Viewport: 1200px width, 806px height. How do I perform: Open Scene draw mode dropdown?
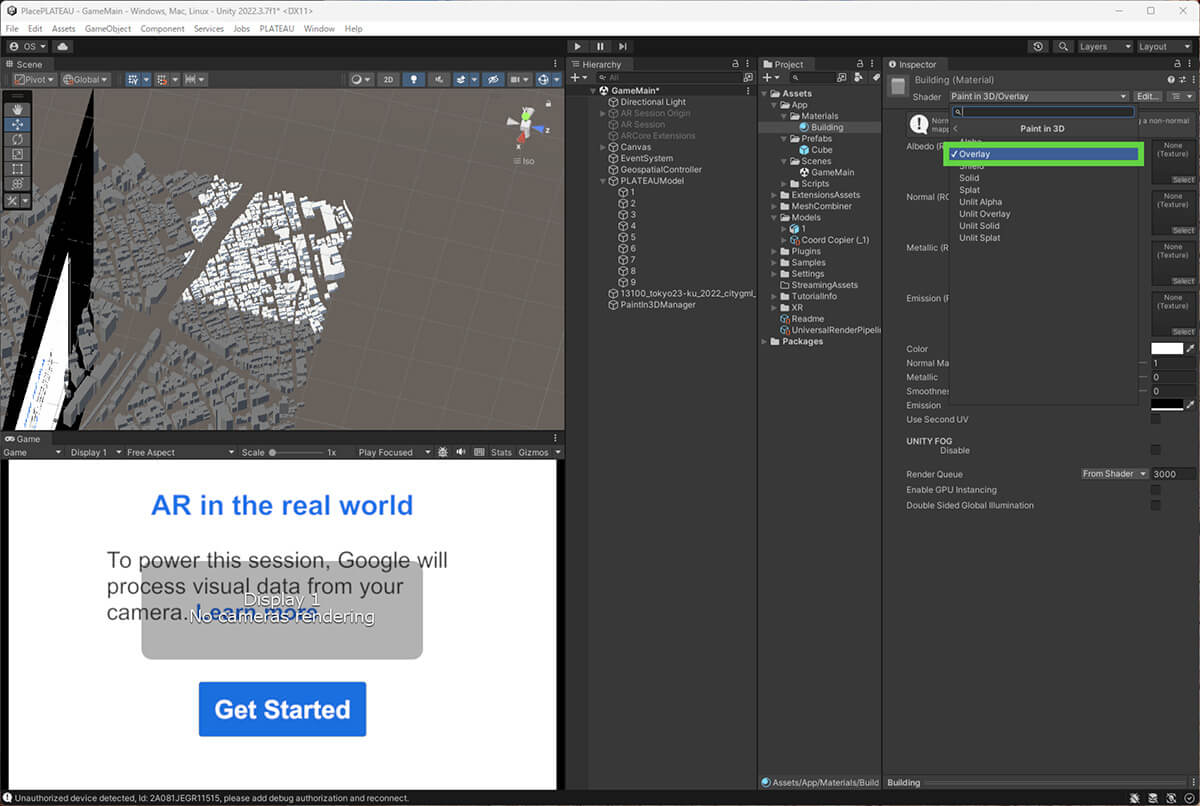point(360,79)
